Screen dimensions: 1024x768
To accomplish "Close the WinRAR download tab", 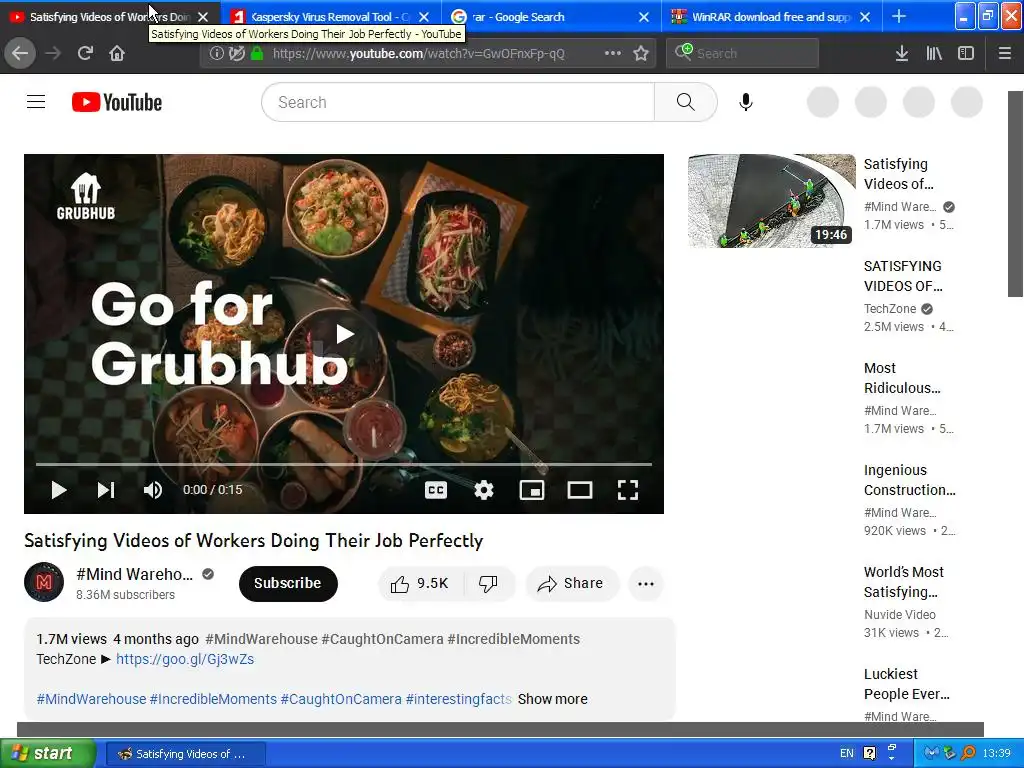I will [865, 17].
